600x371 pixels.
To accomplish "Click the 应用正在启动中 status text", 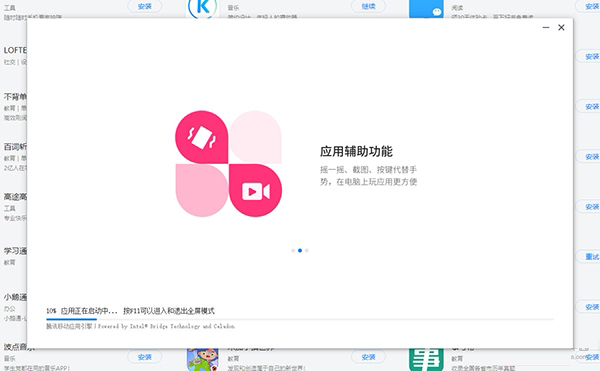I will [x=89, y=311].
